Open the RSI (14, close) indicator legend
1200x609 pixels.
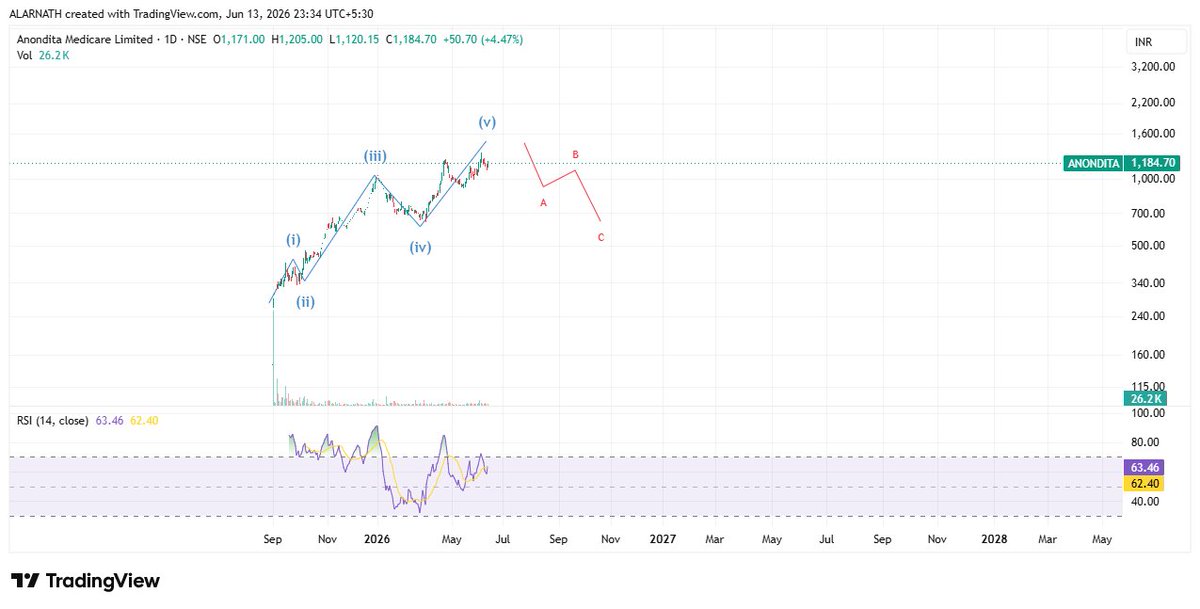(53, 420)
